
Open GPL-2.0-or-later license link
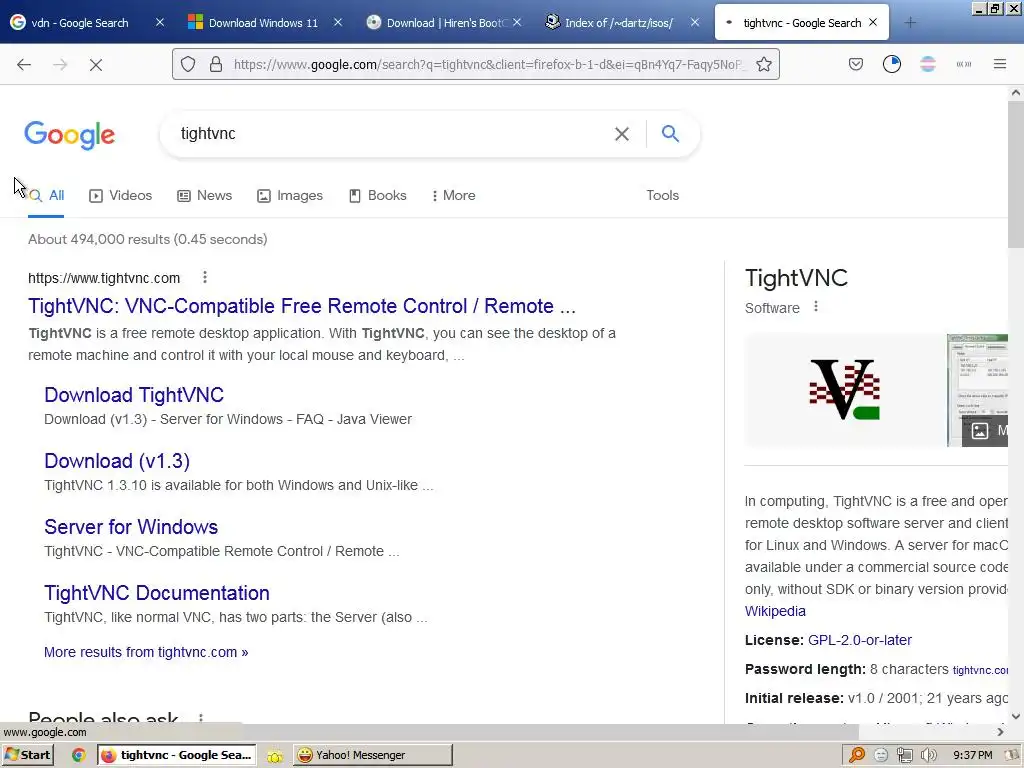click(859, 640)
